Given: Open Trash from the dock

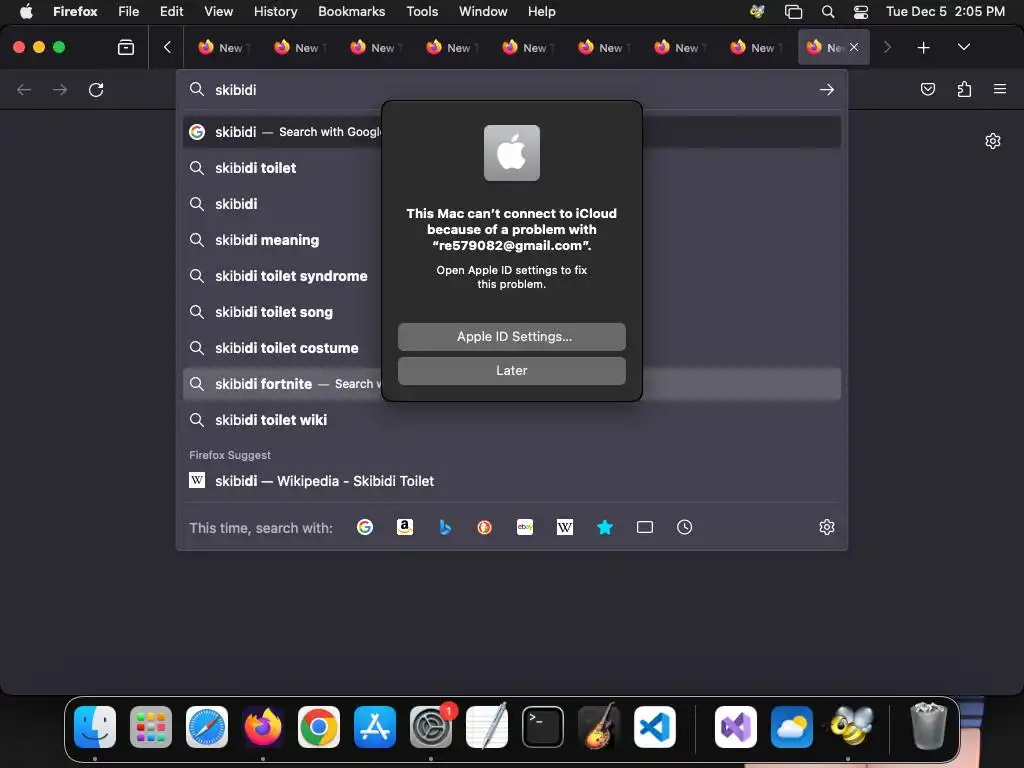Looking at the screenshot, I should tap(928, 726).
